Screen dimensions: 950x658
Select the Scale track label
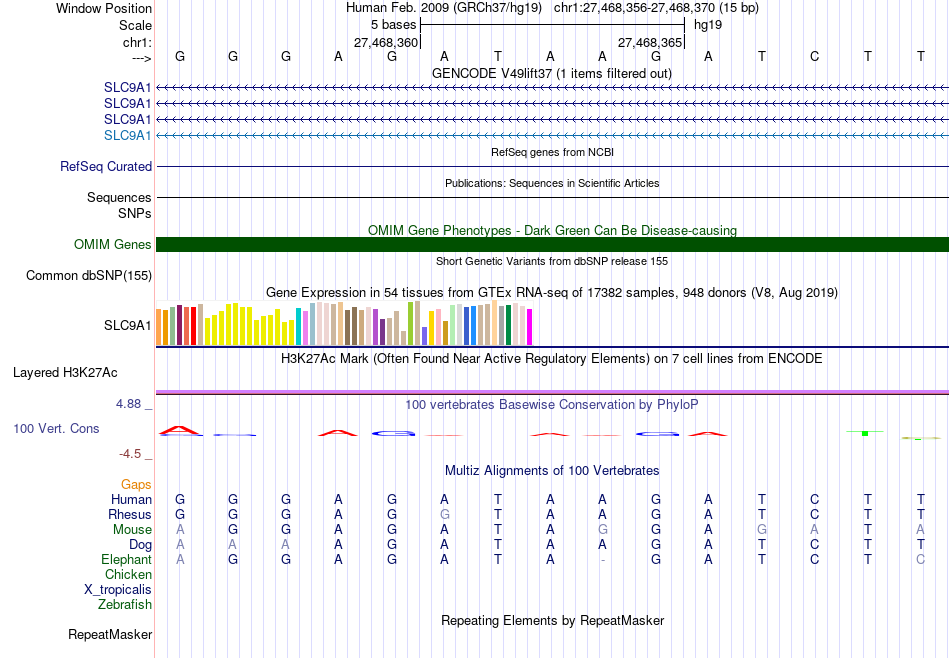click(135, 25)
